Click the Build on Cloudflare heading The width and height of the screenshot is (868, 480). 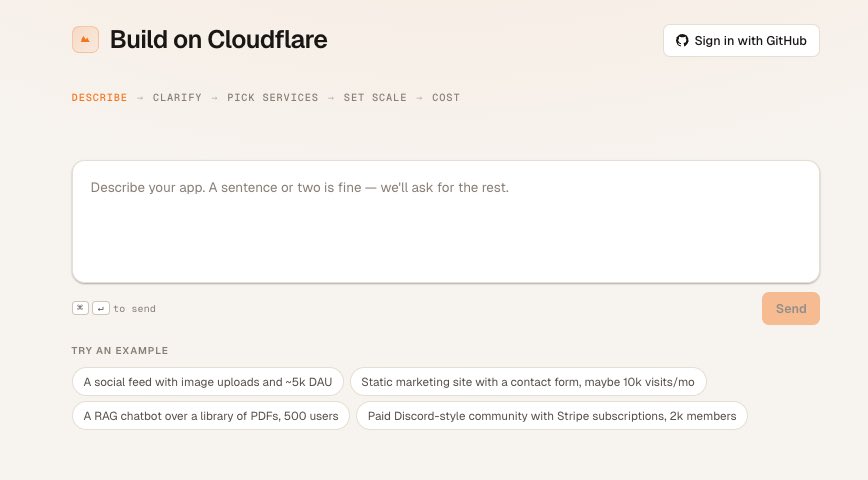[219, 40]
